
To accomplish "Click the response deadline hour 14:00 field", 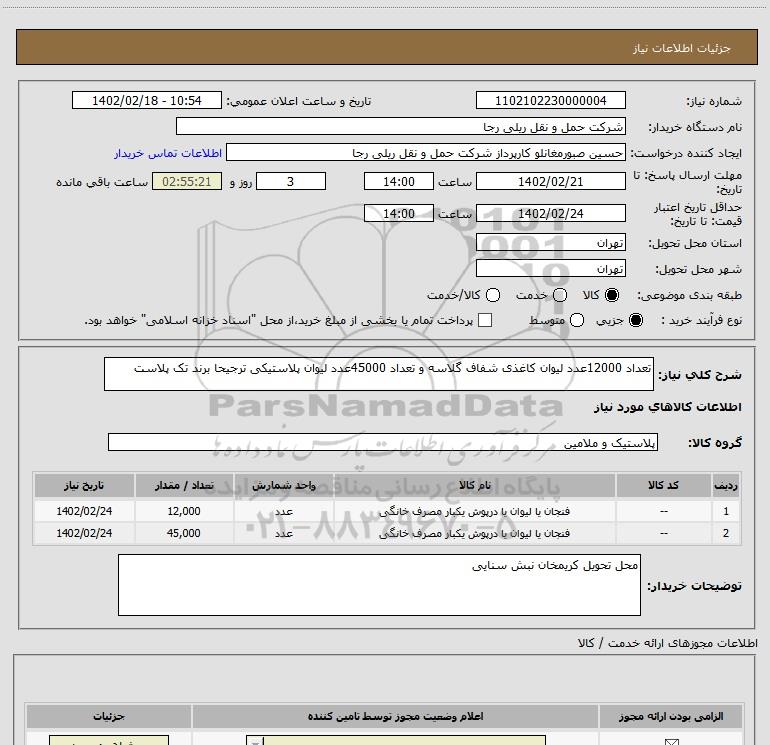I will coord(399,182).
